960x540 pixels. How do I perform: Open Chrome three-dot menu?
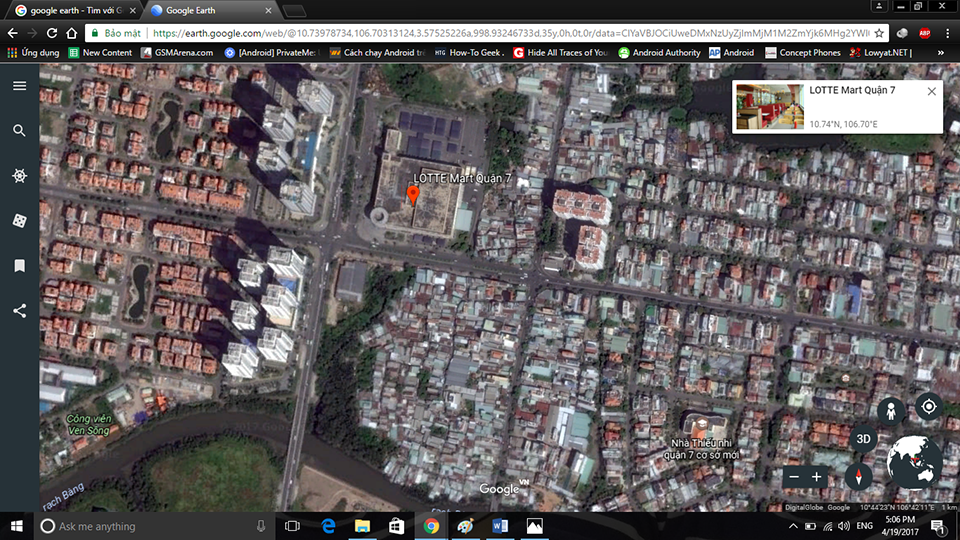point(947,33)
